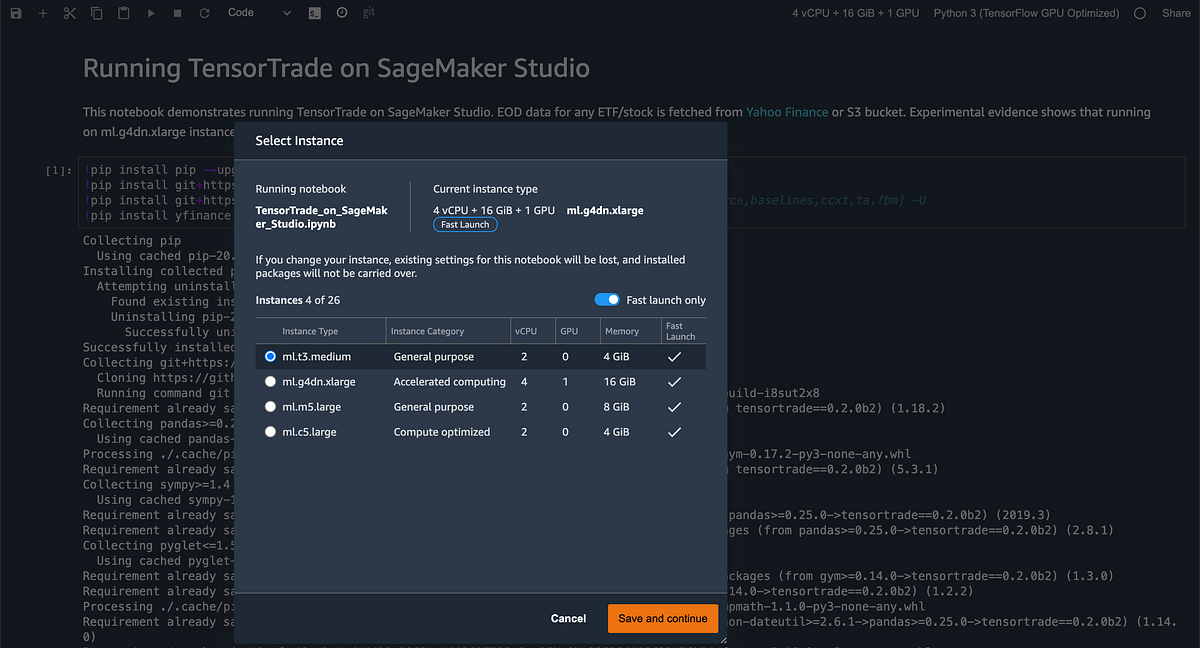
Task: Restart the kernel
Action: pos(206,13)
